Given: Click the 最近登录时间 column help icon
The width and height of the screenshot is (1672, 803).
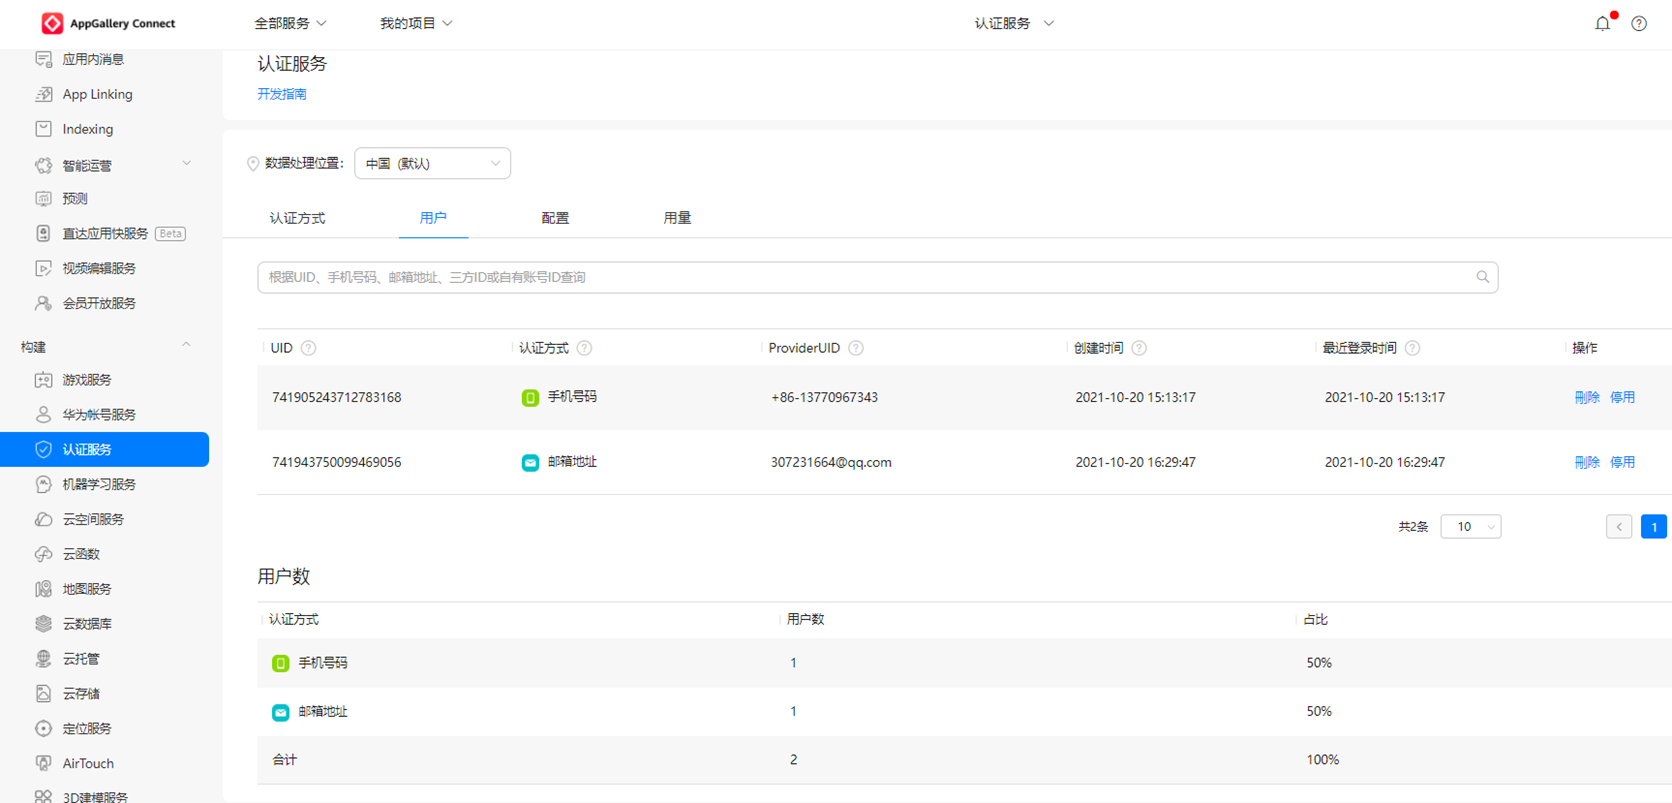Looking at the screenshot, I should point(1412,348).
